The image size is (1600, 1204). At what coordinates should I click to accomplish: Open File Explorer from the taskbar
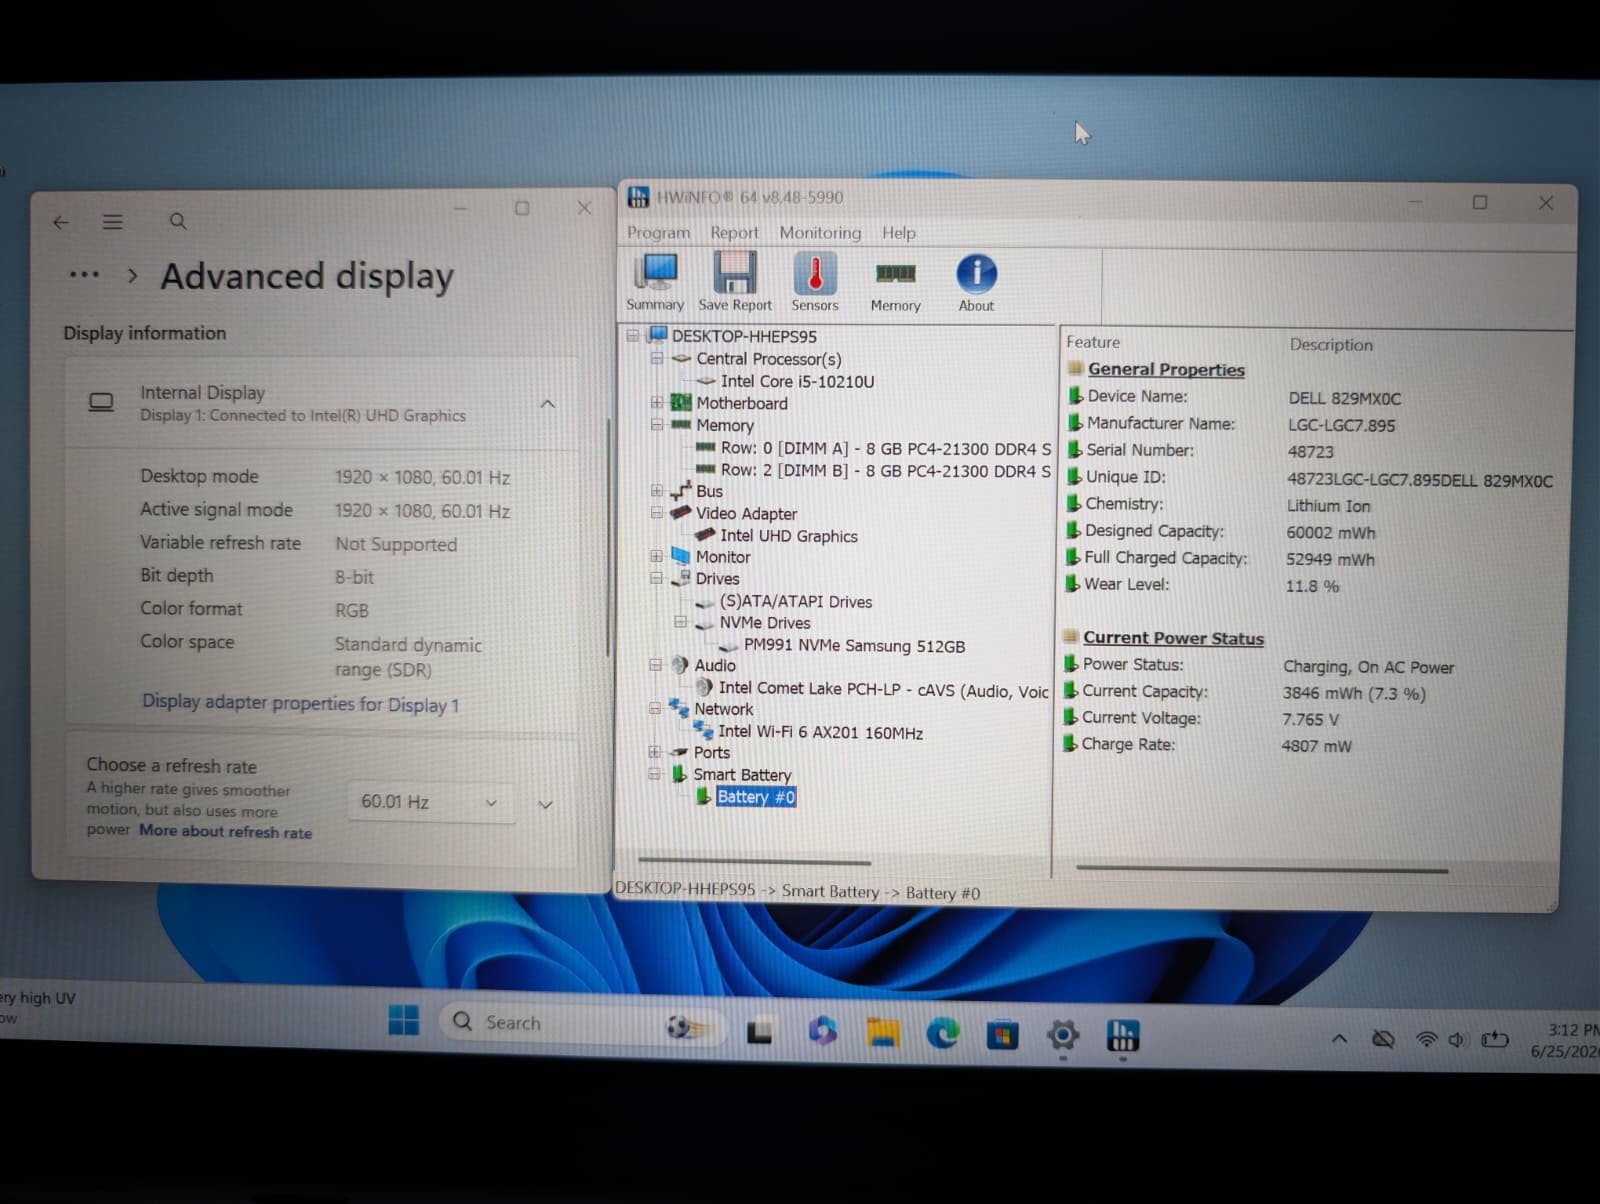click(883, 1032)
